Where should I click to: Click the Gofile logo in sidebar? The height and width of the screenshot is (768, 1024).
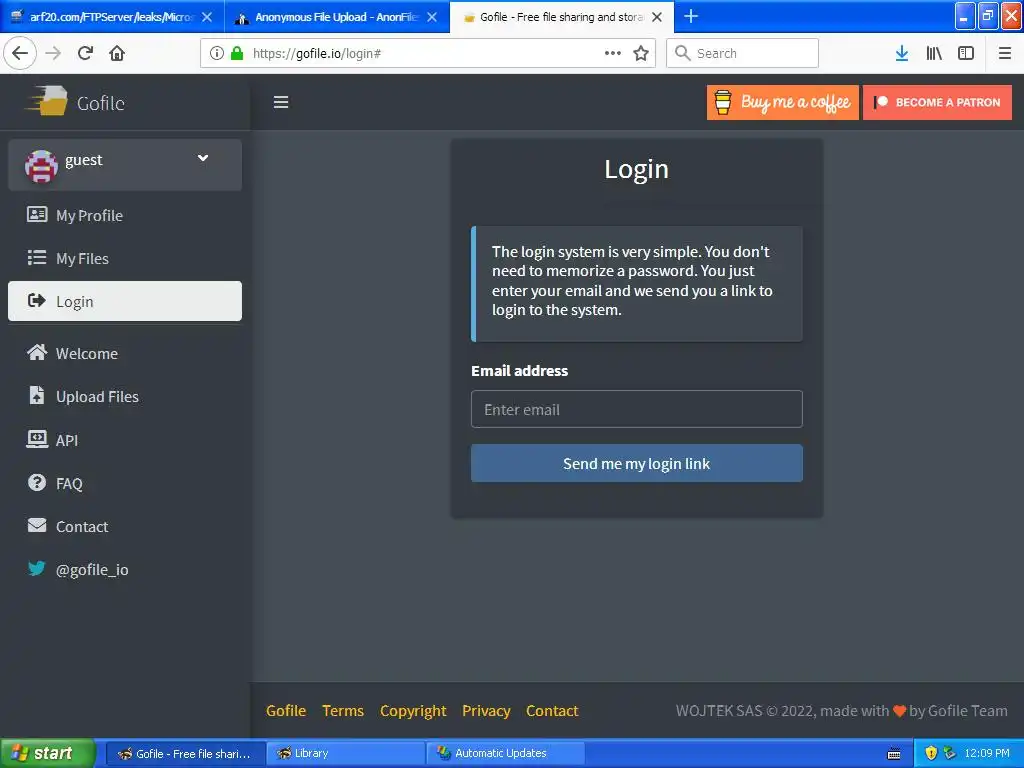point(75,102)
